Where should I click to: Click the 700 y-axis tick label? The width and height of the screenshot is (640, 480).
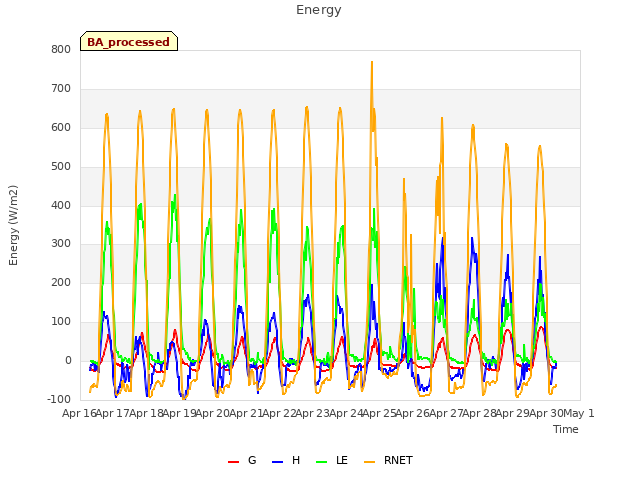[x=61, y=89]
